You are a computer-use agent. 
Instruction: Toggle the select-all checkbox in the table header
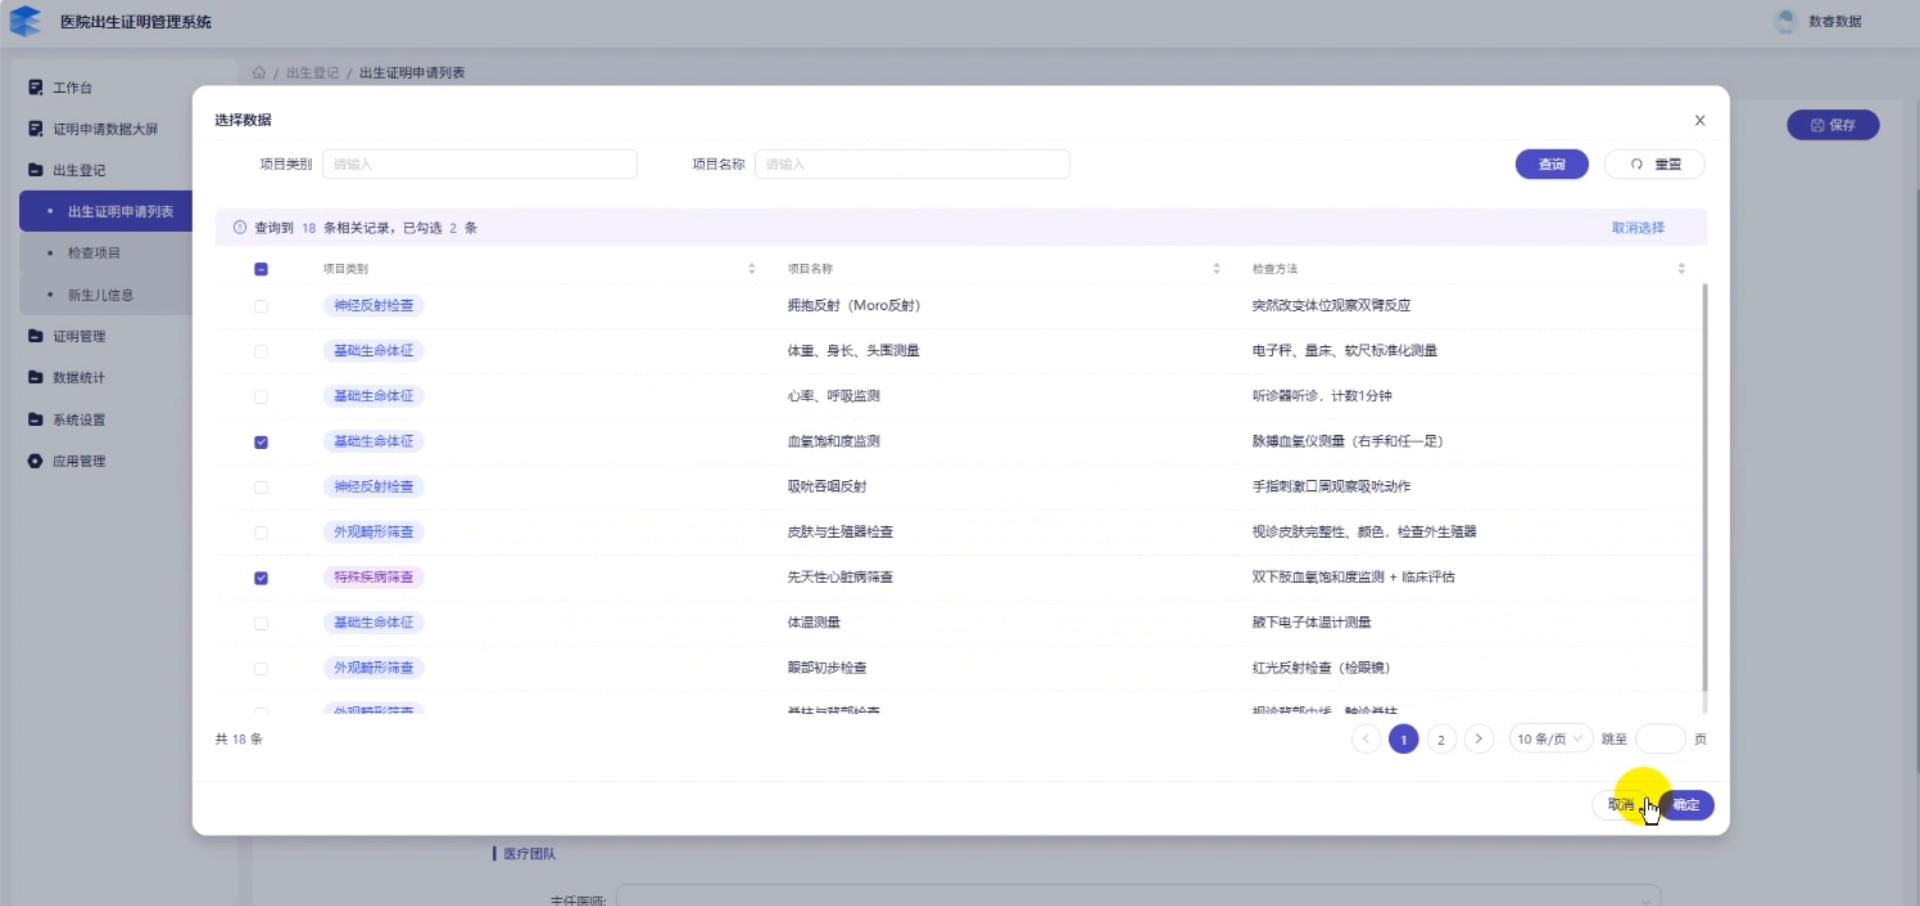261,269
